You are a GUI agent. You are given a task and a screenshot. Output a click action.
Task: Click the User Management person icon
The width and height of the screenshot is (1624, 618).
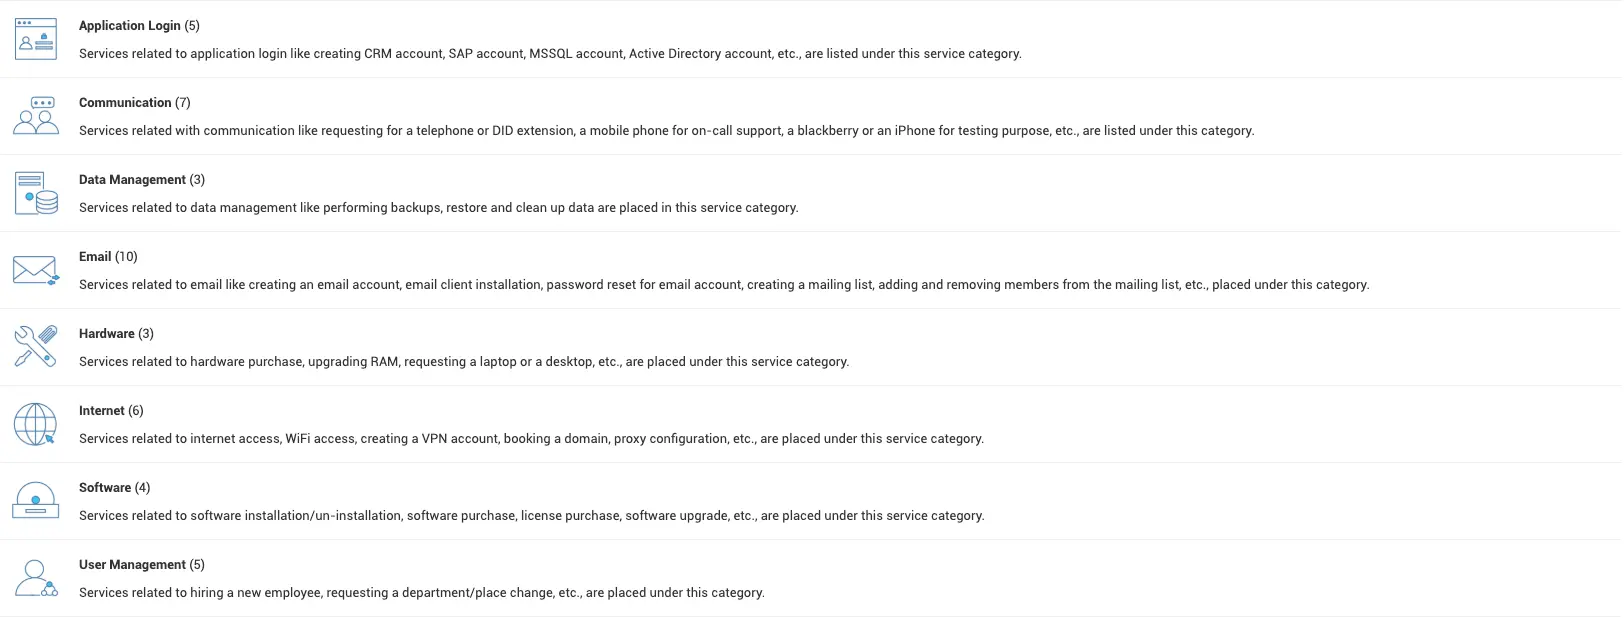[x=36, y=578]
